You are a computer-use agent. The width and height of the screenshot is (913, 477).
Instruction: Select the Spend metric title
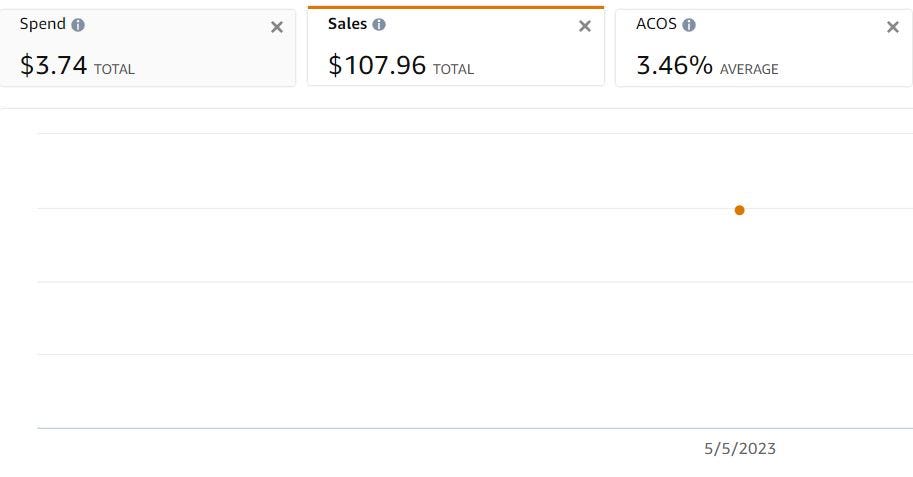[42, 24]
